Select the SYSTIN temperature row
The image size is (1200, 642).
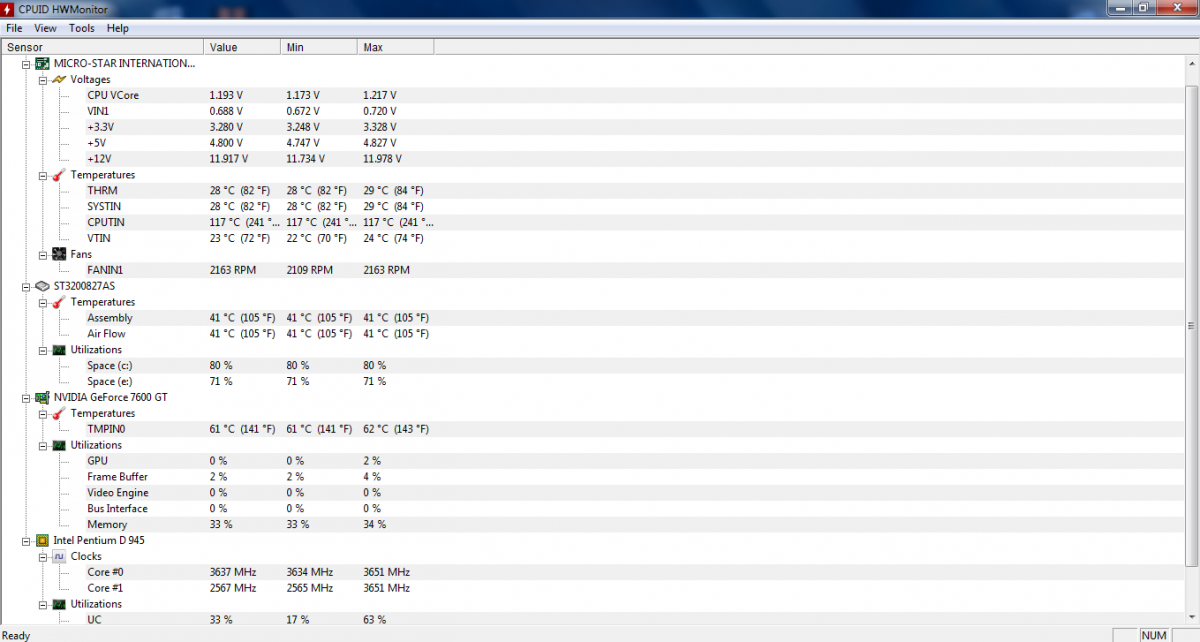(x=592, y=206)
